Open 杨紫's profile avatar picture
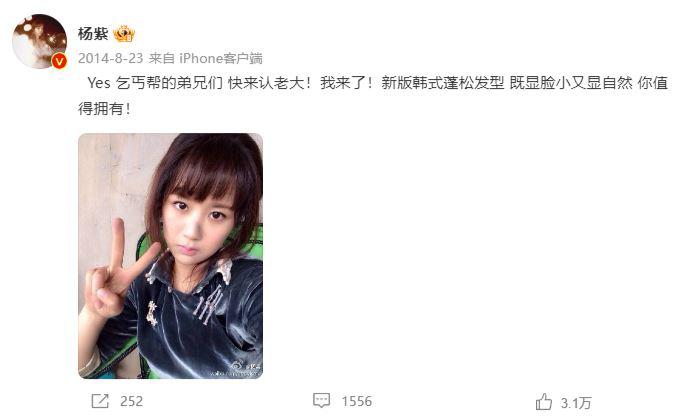The width and height of the screenshot is (688, 419). (39, 41)
